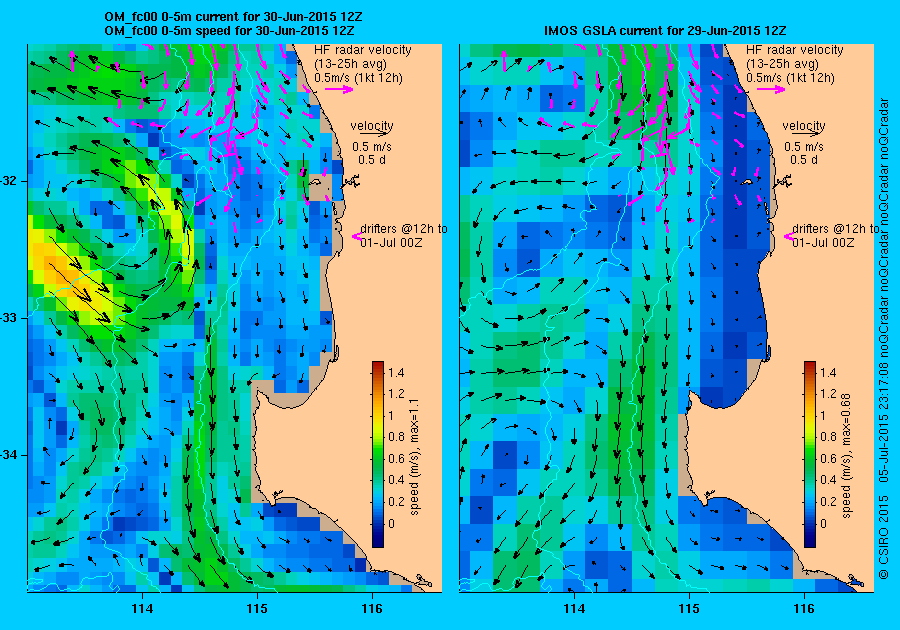Click the magenta drifter marker in IMOS GSLA map legend
This screenshot has width=900, height=630.
coord(788,236)
